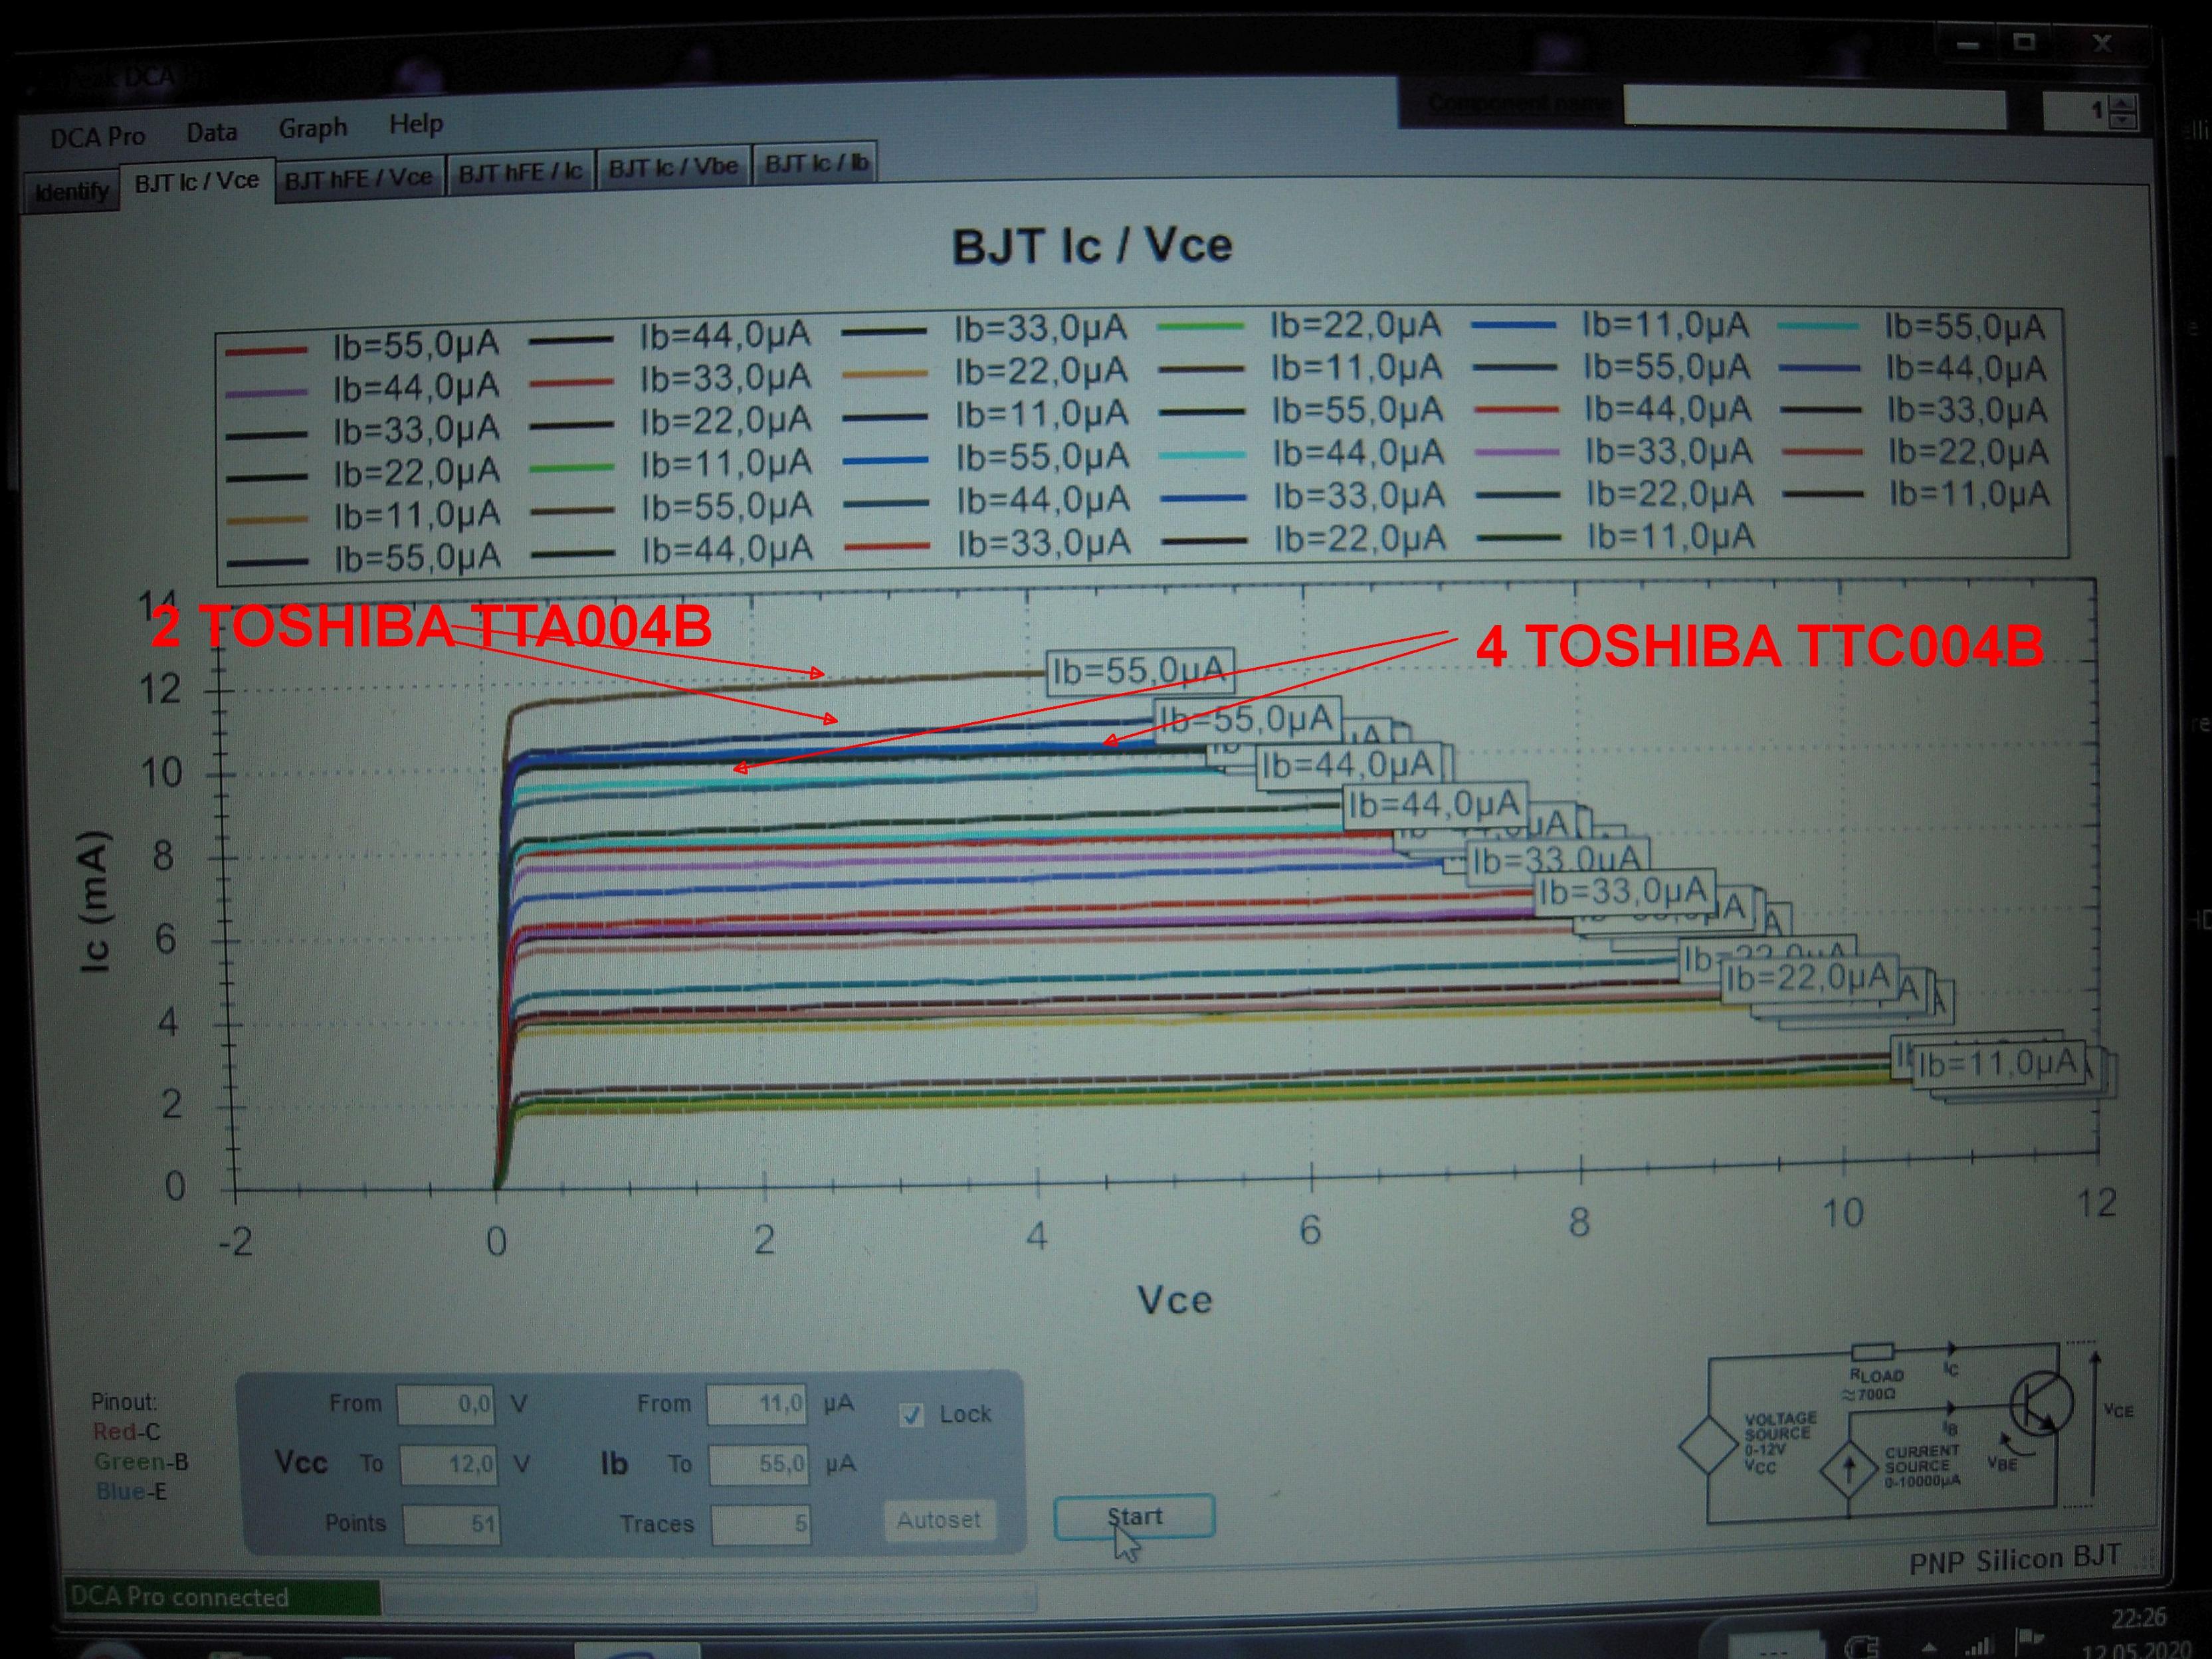Viewport: 2212px width, 1659px height.
Task: Click the Green-B pinout label
Action: coord(141,1462)
